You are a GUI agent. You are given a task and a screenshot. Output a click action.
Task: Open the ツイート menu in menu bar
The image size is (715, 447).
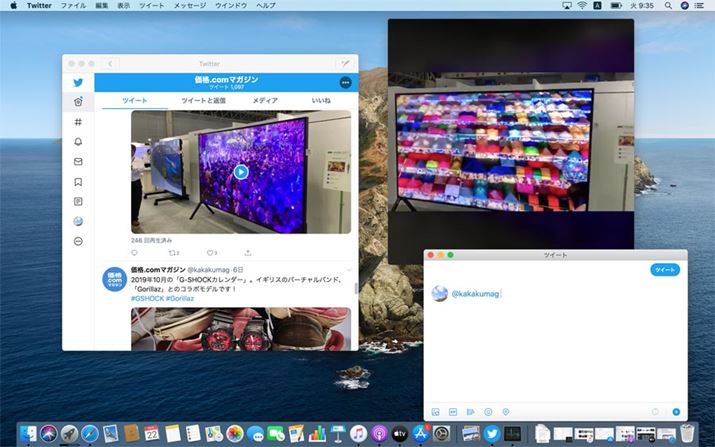pyautogui.click(x=152, y=5)
